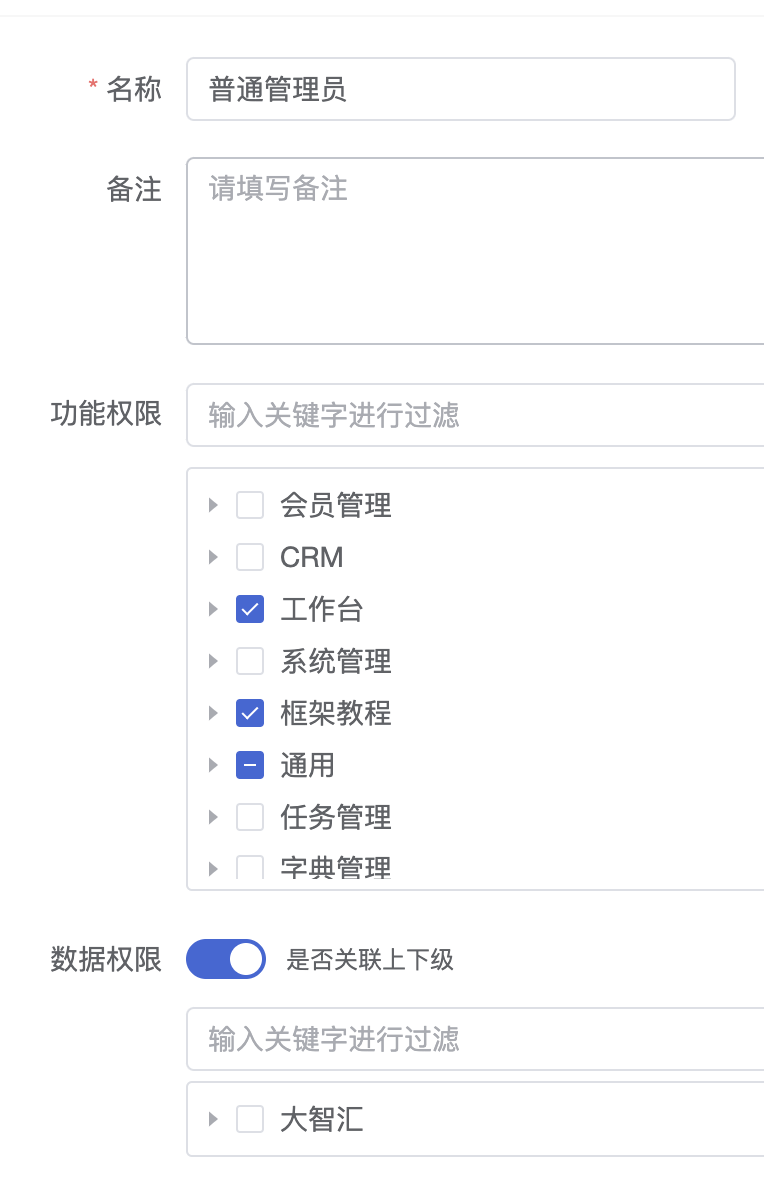Check the 会员管理 permission checkbox
Viewport: 764px width, 1198px height.
(250, 505)
